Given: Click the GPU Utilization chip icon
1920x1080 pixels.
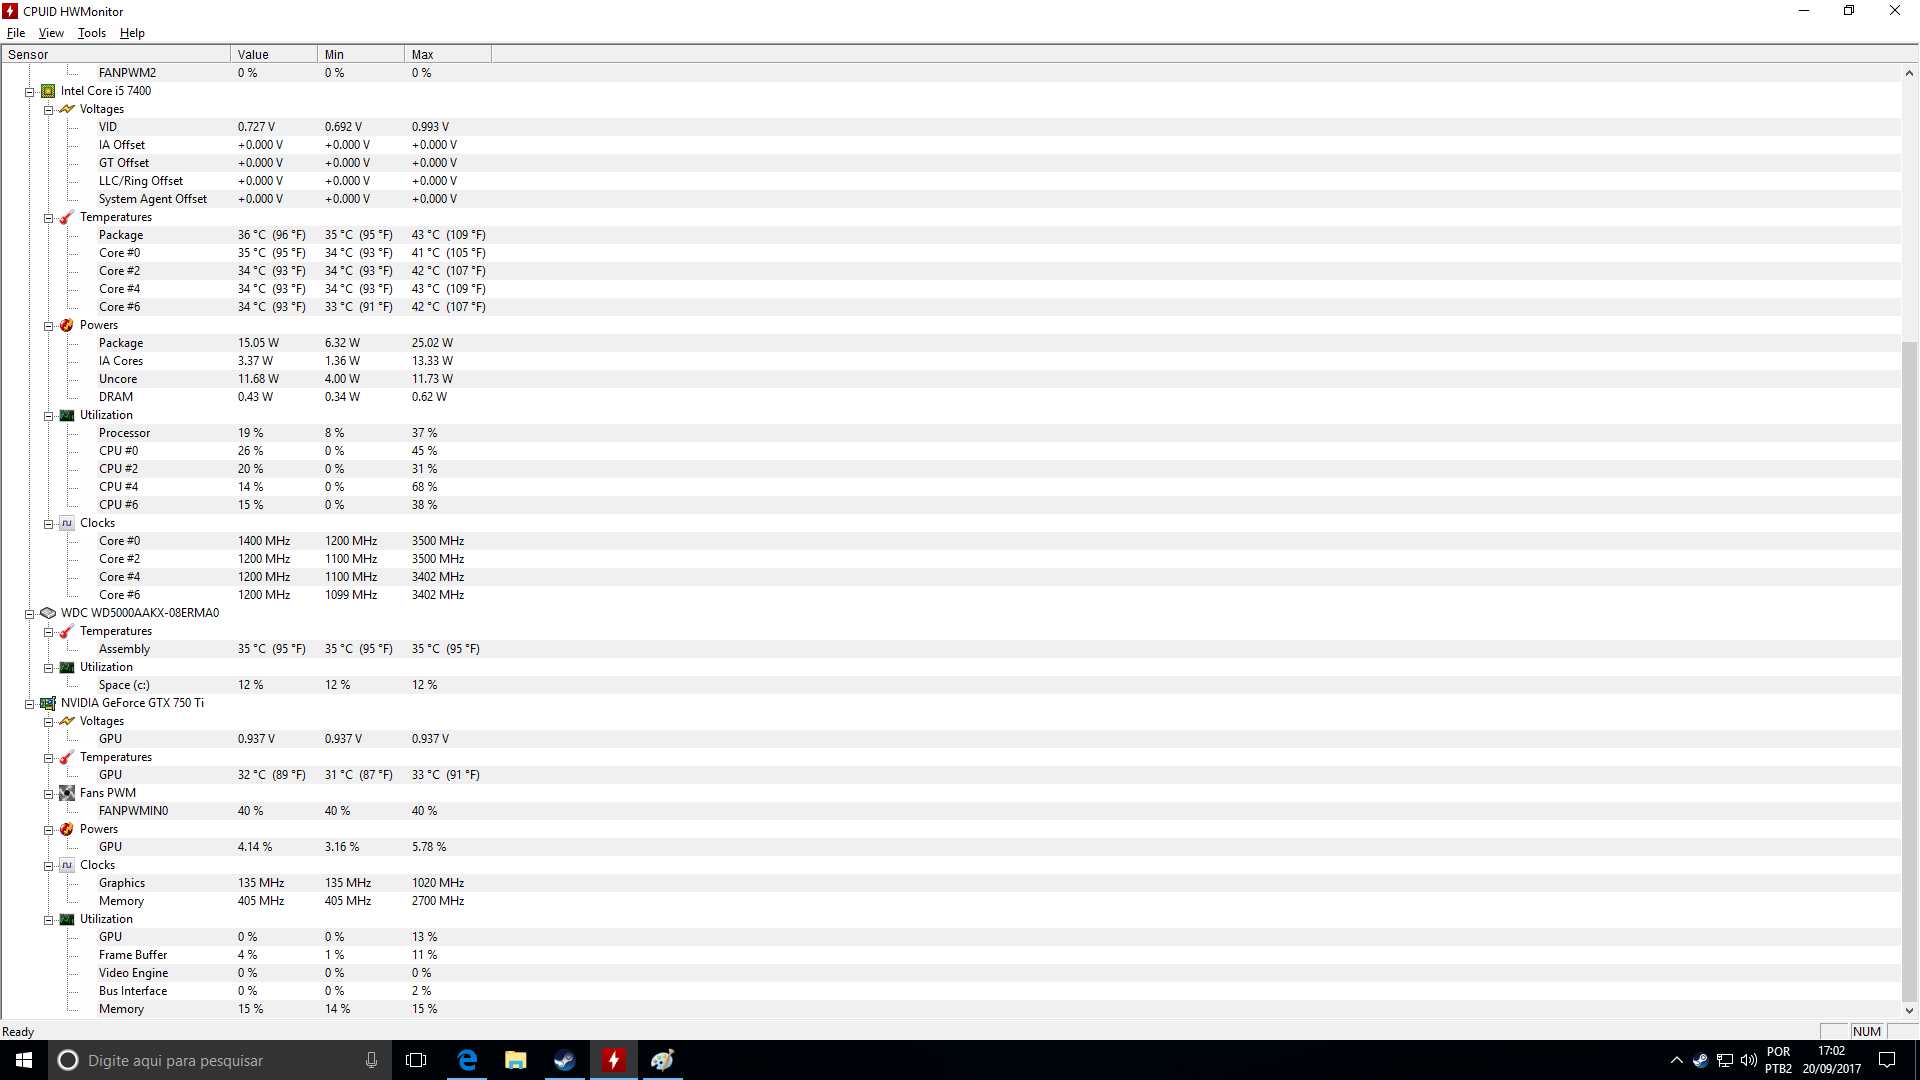Looking at the screenshot, I should [x=67, y=919].
